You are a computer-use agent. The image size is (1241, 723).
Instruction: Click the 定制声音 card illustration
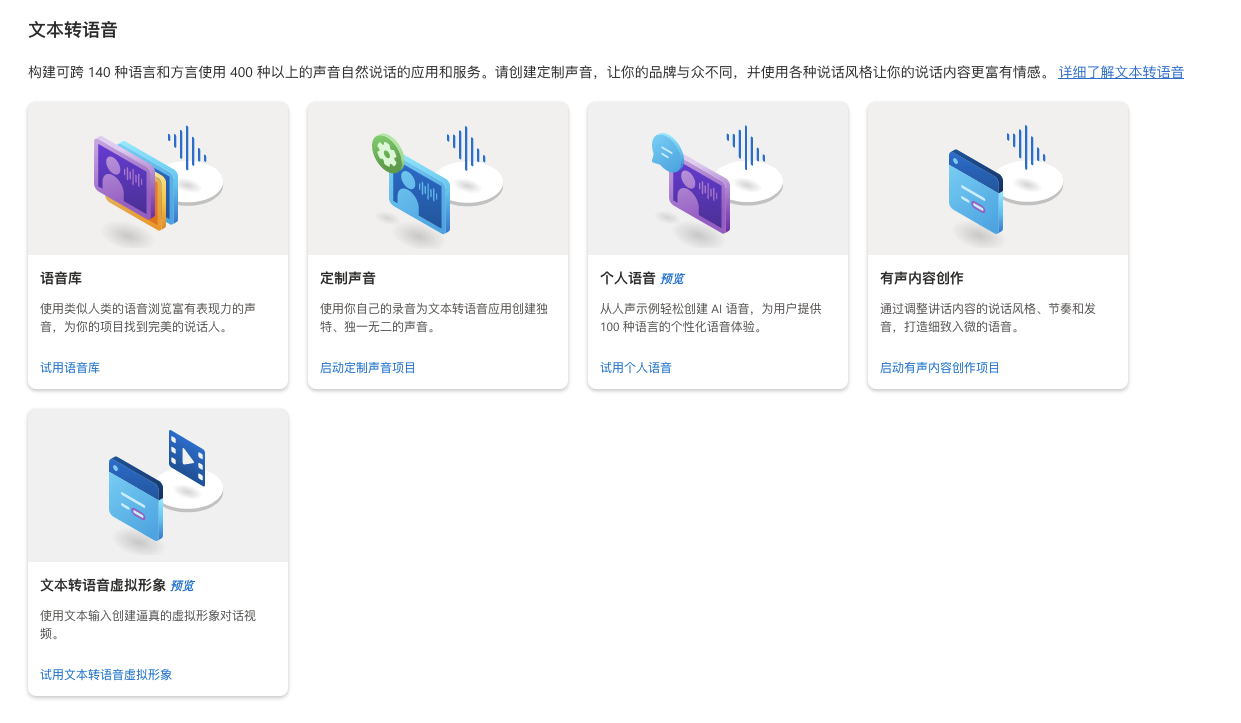point(438,178)
